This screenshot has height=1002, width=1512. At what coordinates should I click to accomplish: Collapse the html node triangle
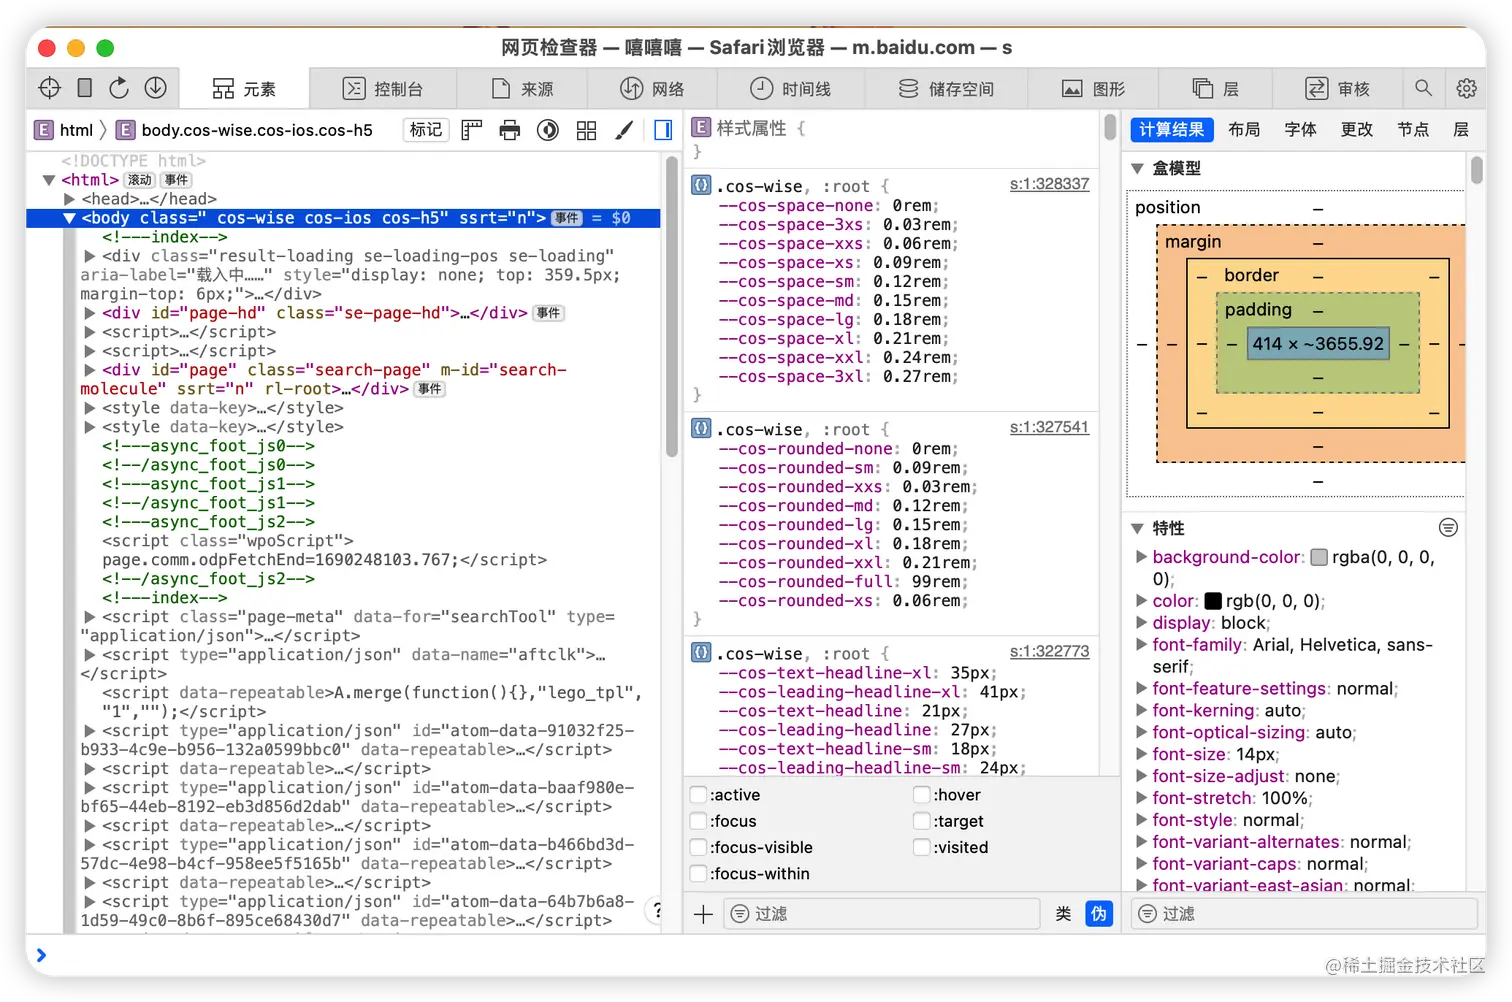[48, 180]
